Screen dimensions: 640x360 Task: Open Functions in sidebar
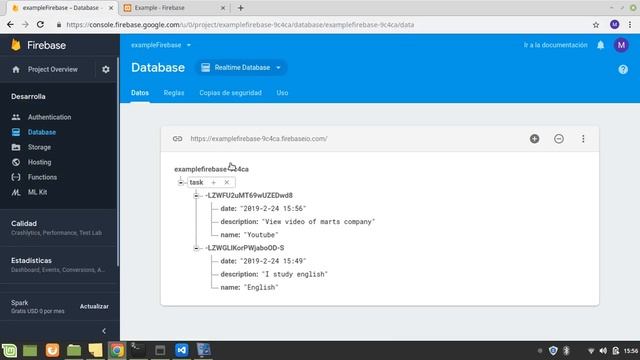(42, 177)
